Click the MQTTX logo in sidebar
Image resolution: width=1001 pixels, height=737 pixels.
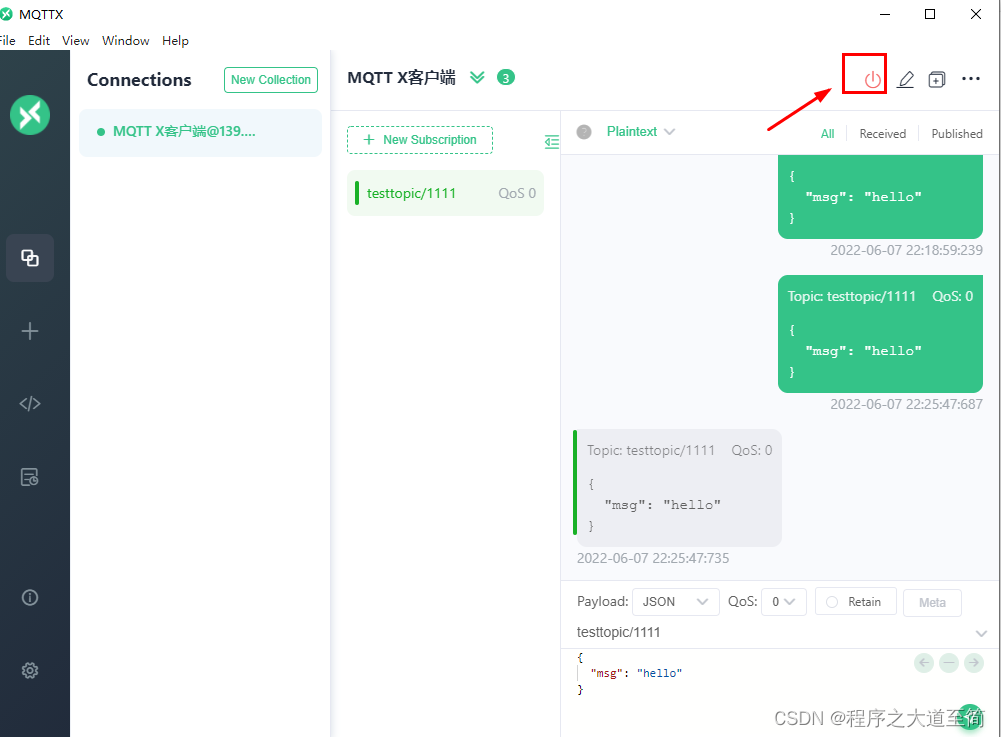[30, 115]
